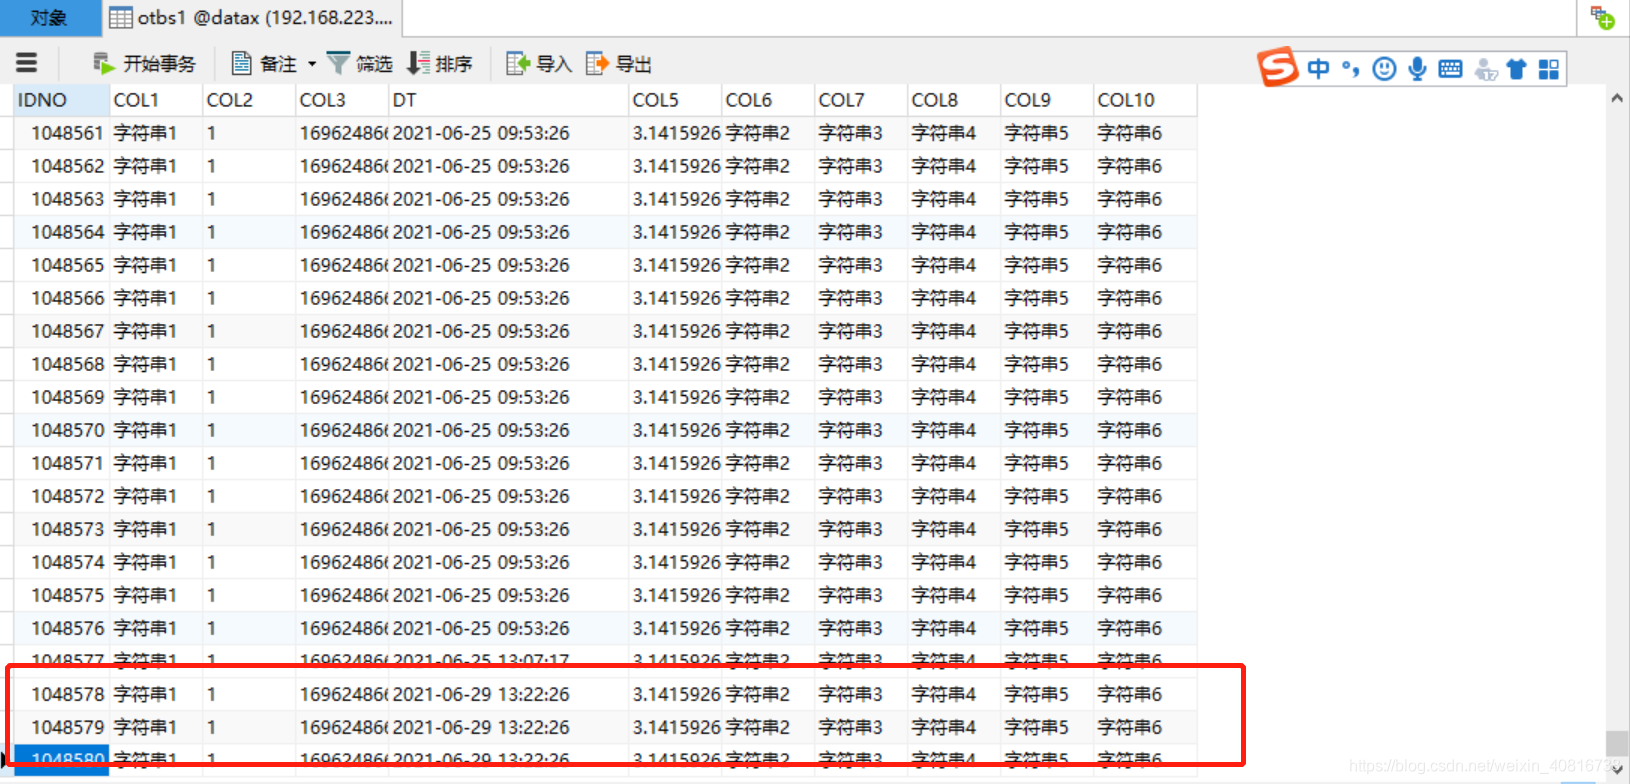
Task: Click COL5 value 3.1415926 in row 1048574
Action: pyautogui.click(x=675, y=562)
